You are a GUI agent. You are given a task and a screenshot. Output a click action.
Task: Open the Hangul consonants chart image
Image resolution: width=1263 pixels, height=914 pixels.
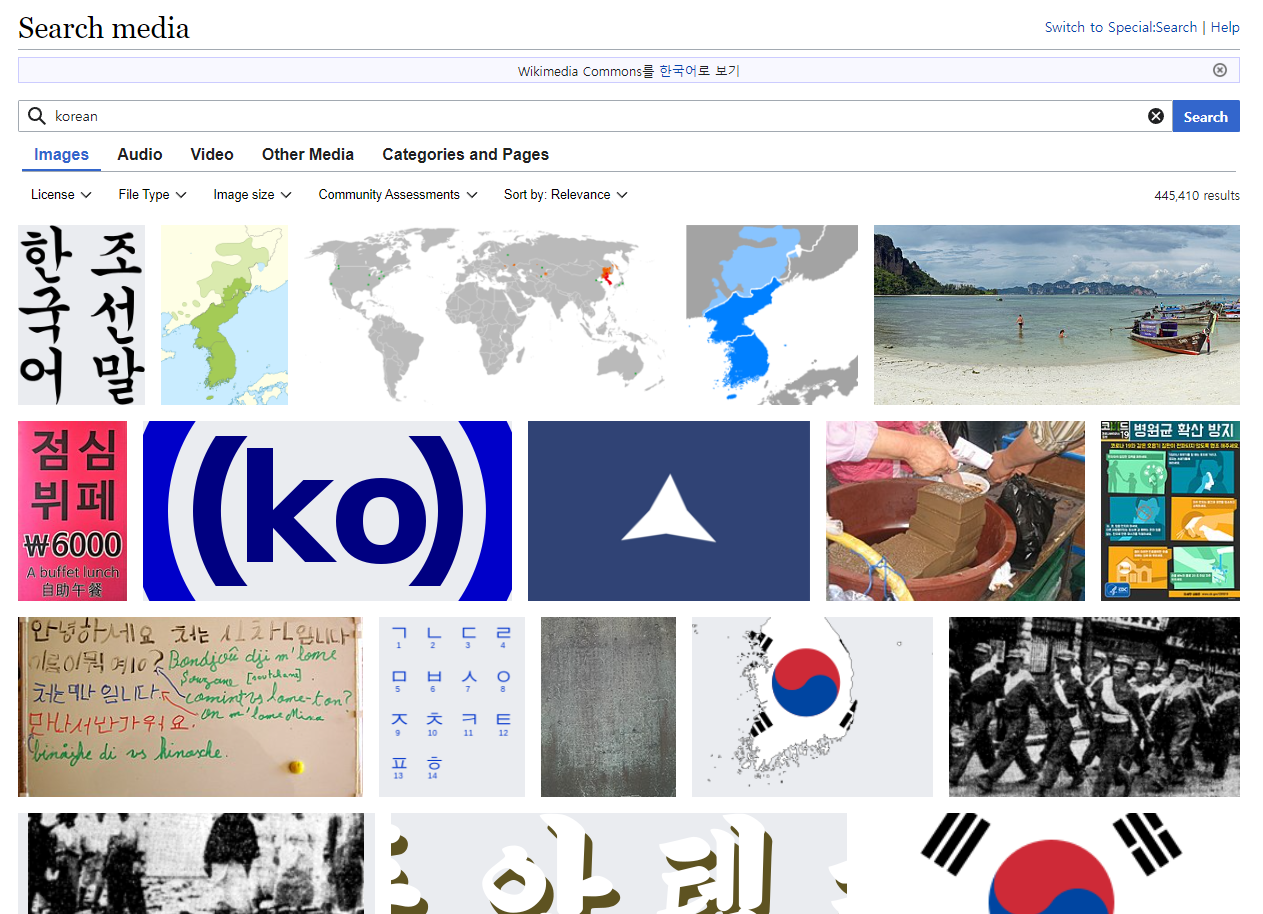coord(452,707)
